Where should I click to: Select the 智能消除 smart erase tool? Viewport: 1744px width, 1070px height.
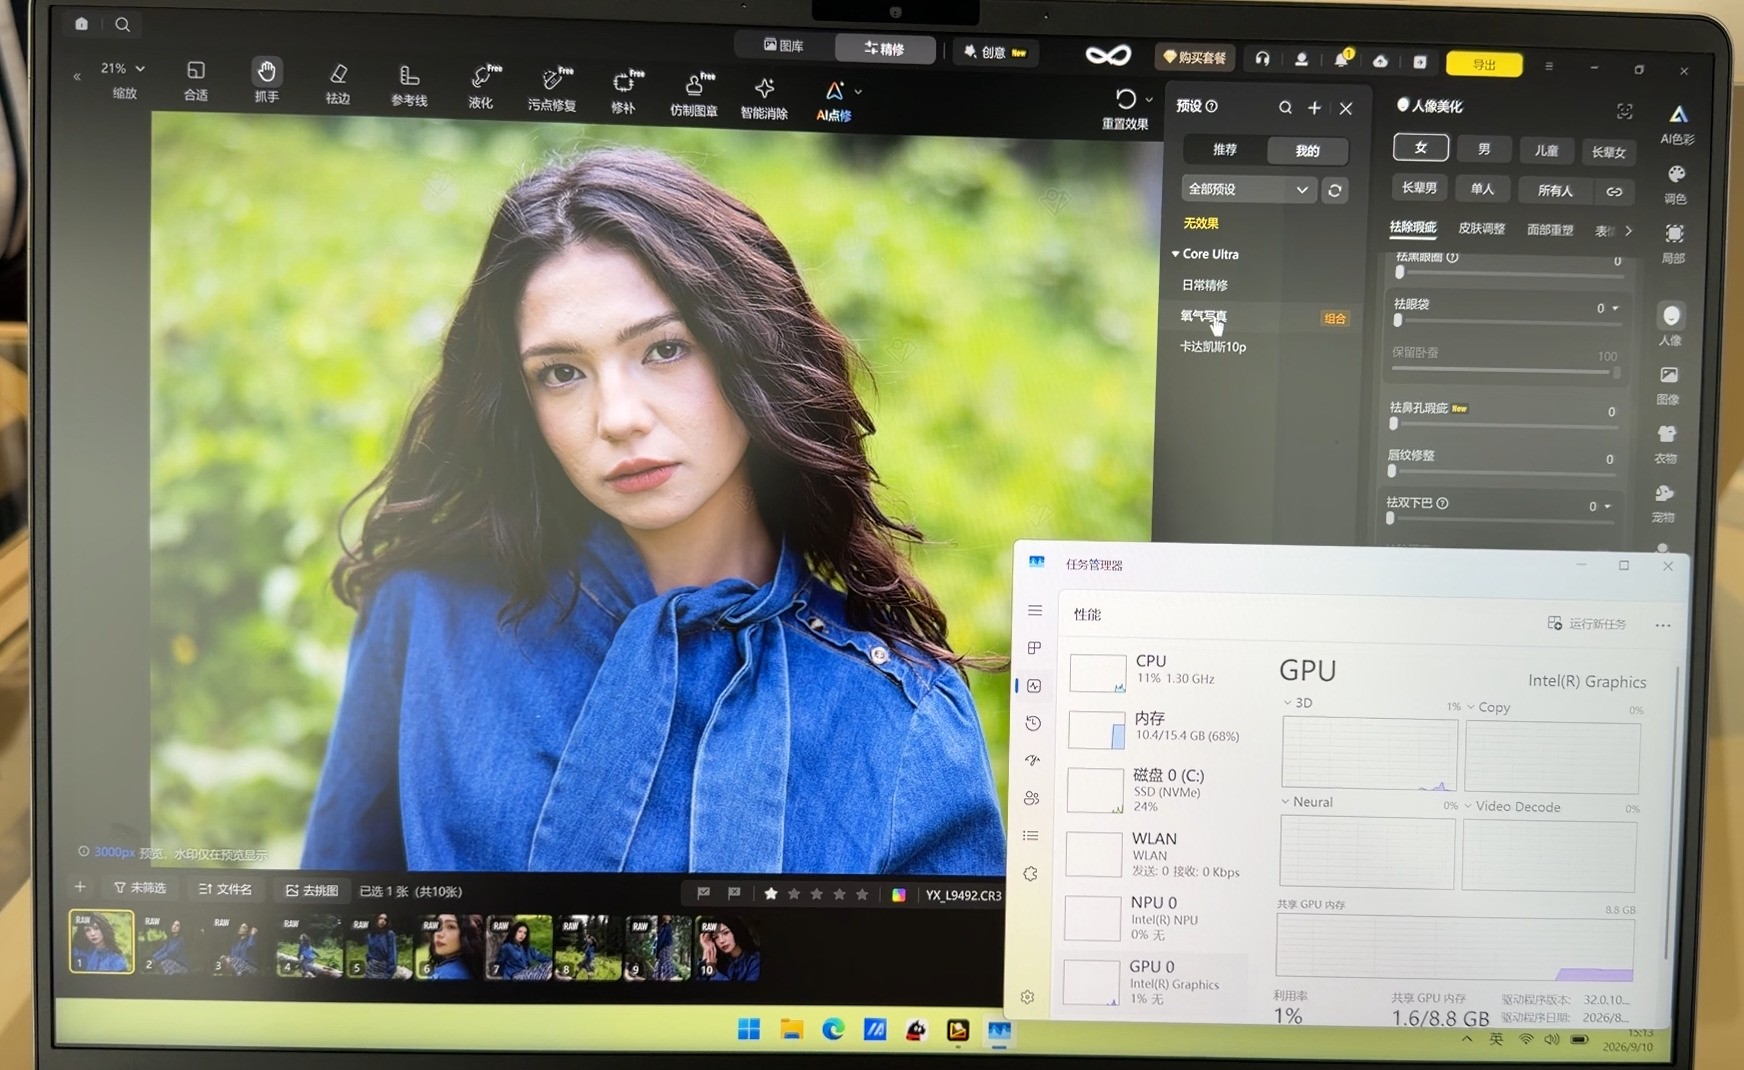[764, 98]
